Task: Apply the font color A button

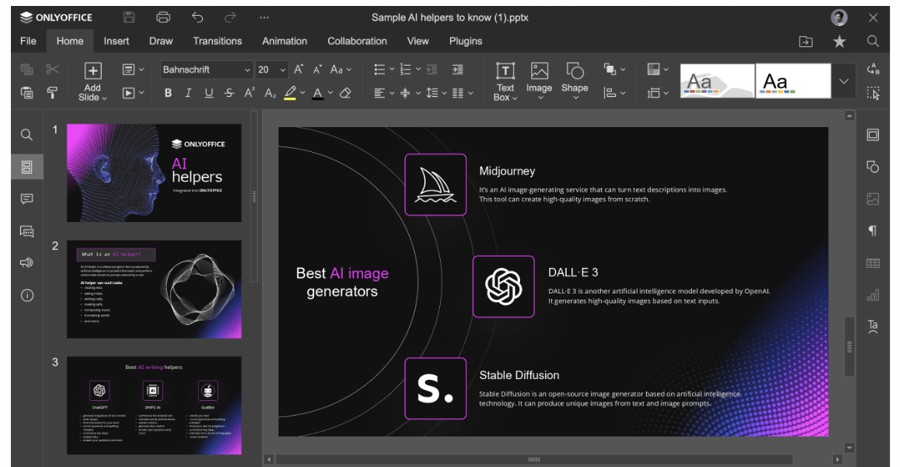Action: [317, 93]
